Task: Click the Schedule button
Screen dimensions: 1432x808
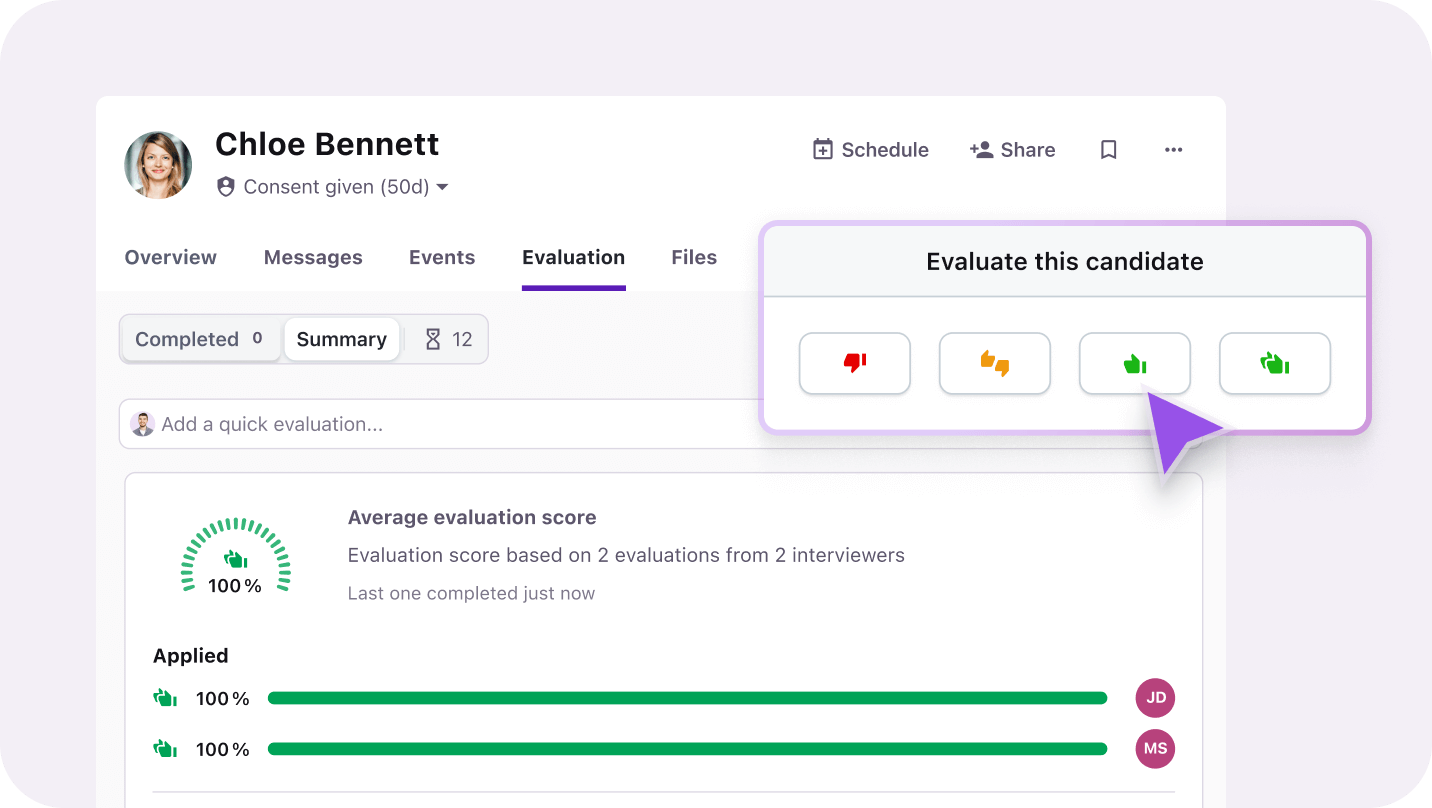Action: click(870, 150)
